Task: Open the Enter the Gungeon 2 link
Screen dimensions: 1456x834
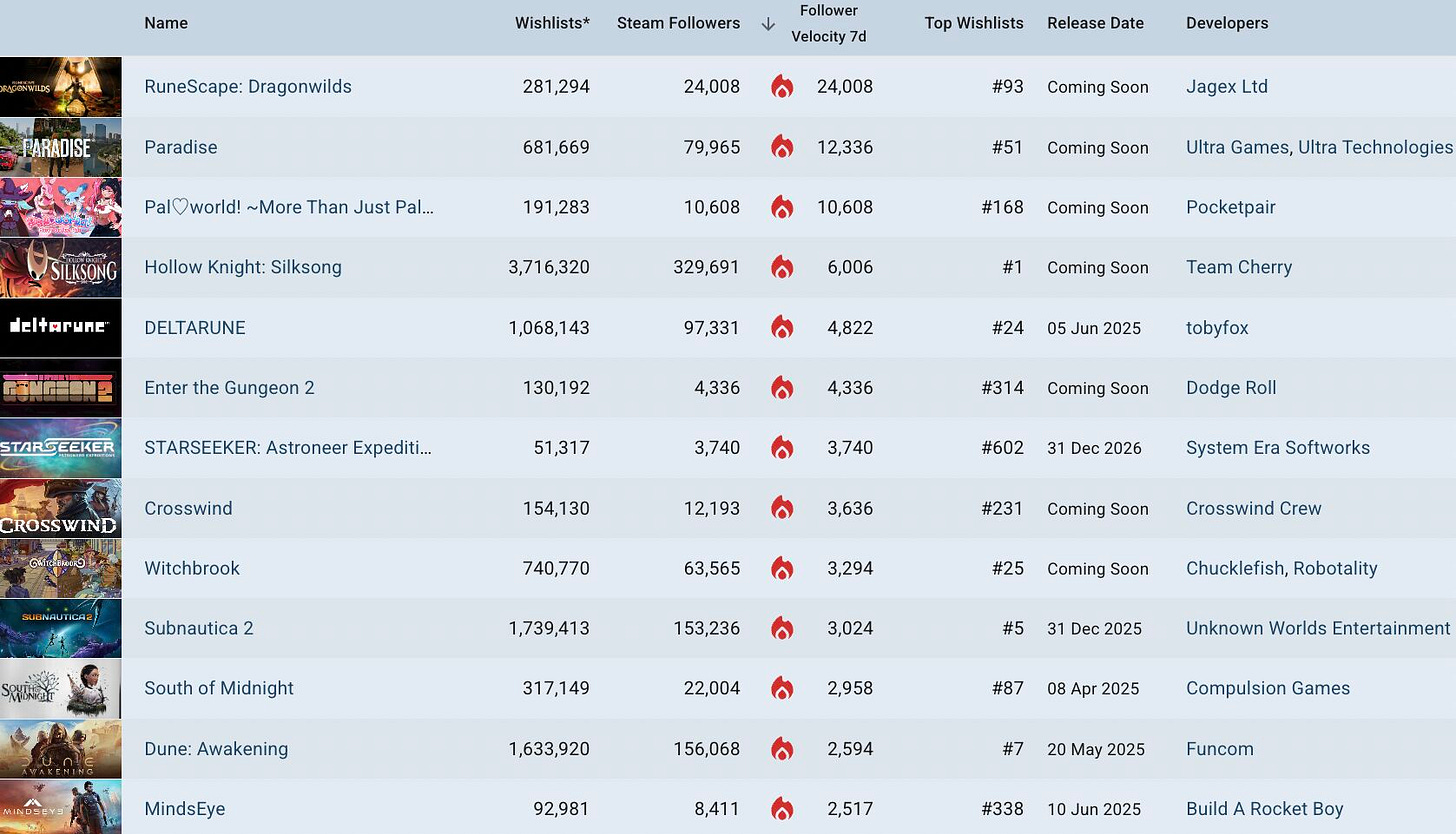Action: 229,388
